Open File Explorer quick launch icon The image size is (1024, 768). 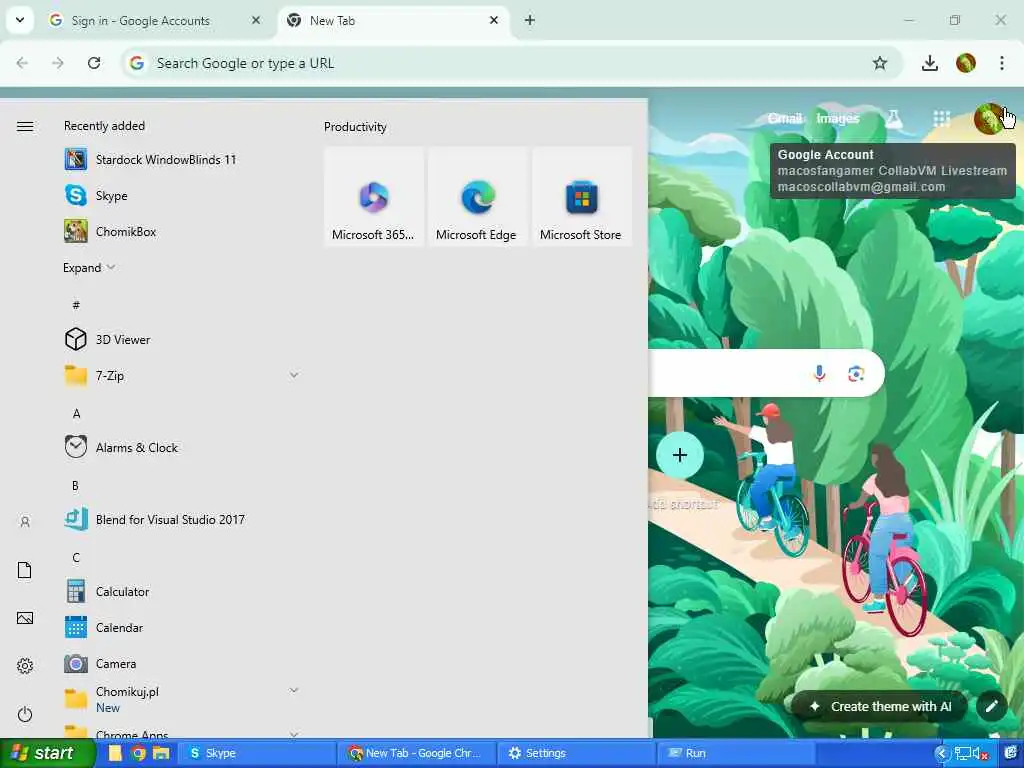[161, 753]
